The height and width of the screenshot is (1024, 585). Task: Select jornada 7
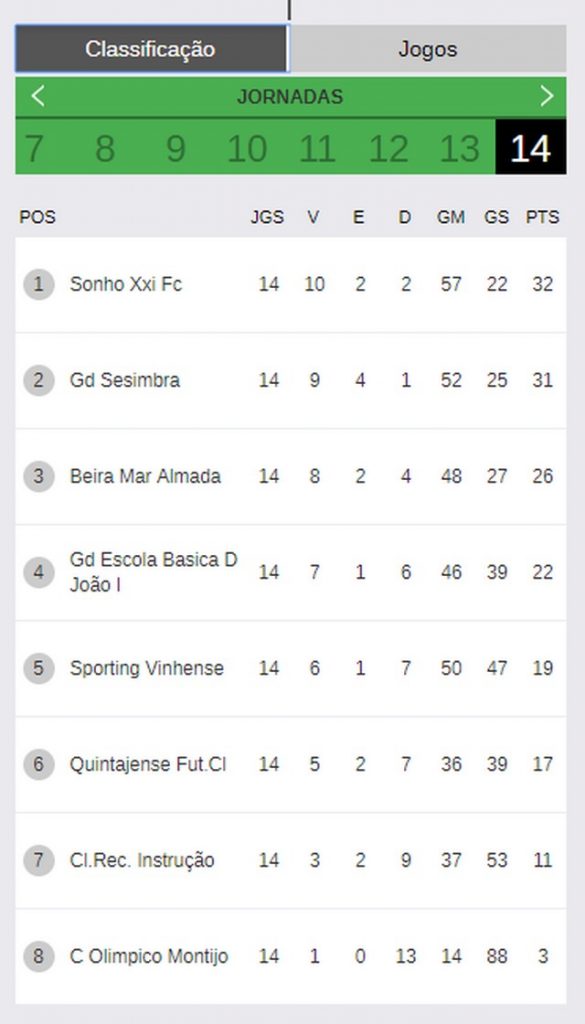[33, 148]
